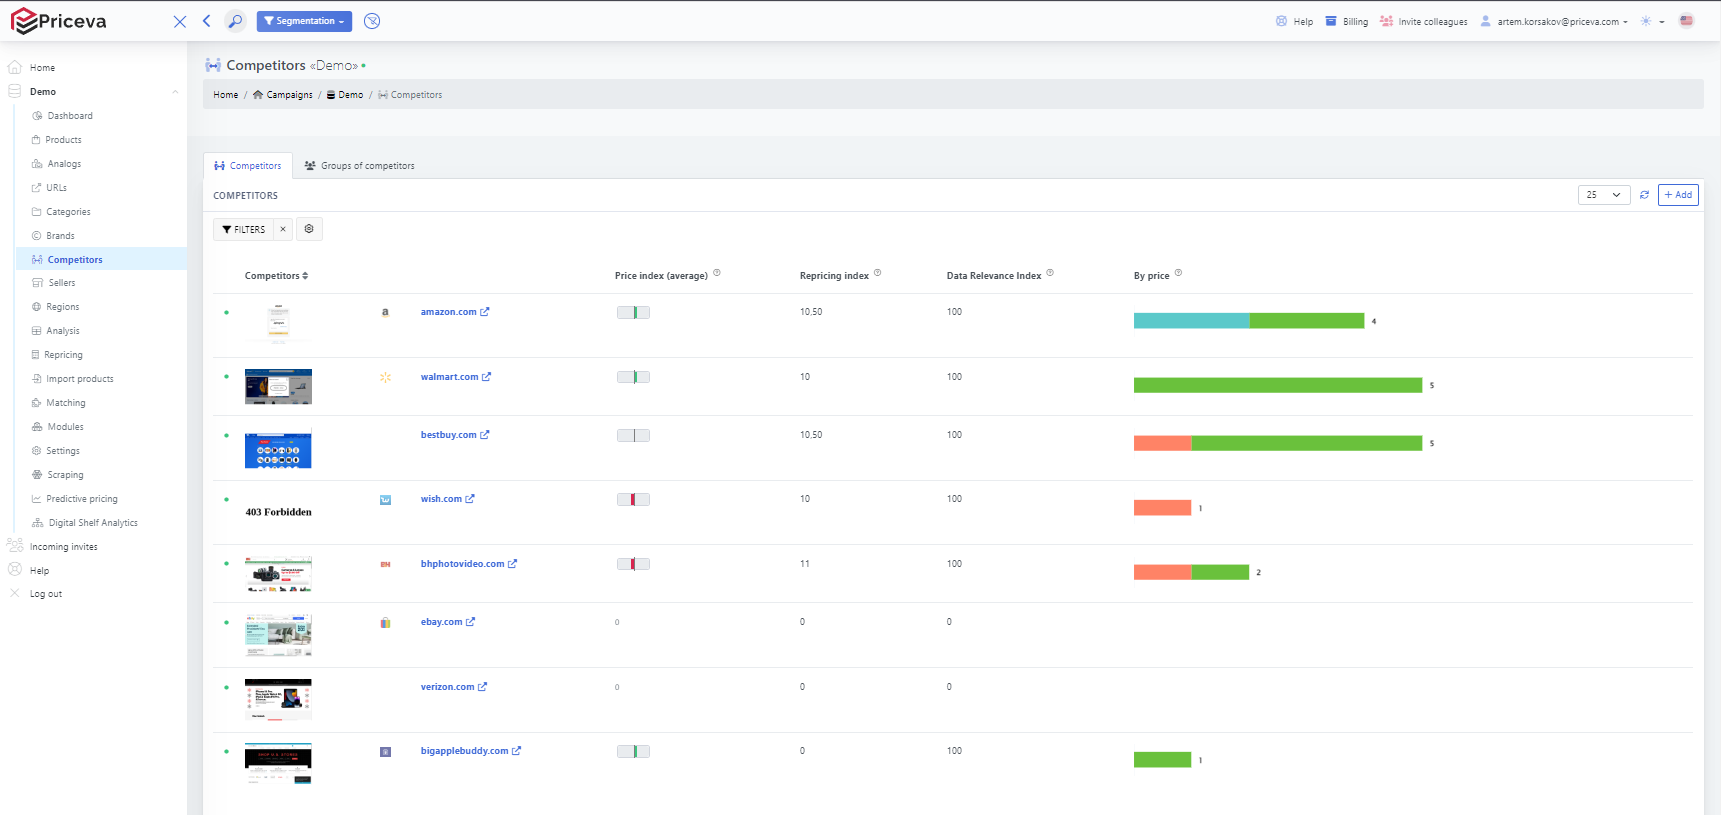Screen dimensions: 1721x815
Task: Open table settings gear icon
Action: pos(309,229)
